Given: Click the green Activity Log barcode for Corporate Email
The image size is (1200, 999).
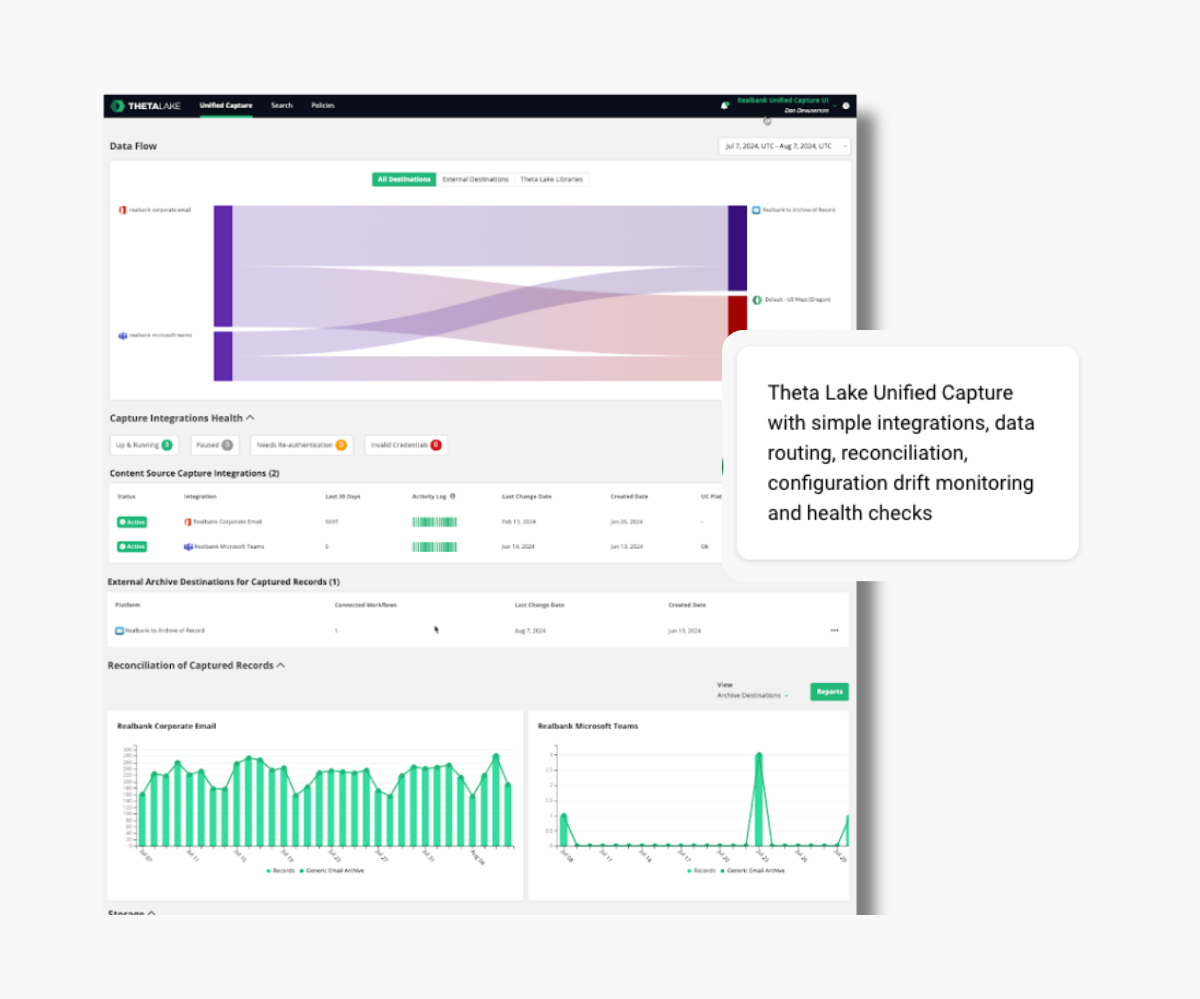Looking at the screenshot, I should coord(434,521).
